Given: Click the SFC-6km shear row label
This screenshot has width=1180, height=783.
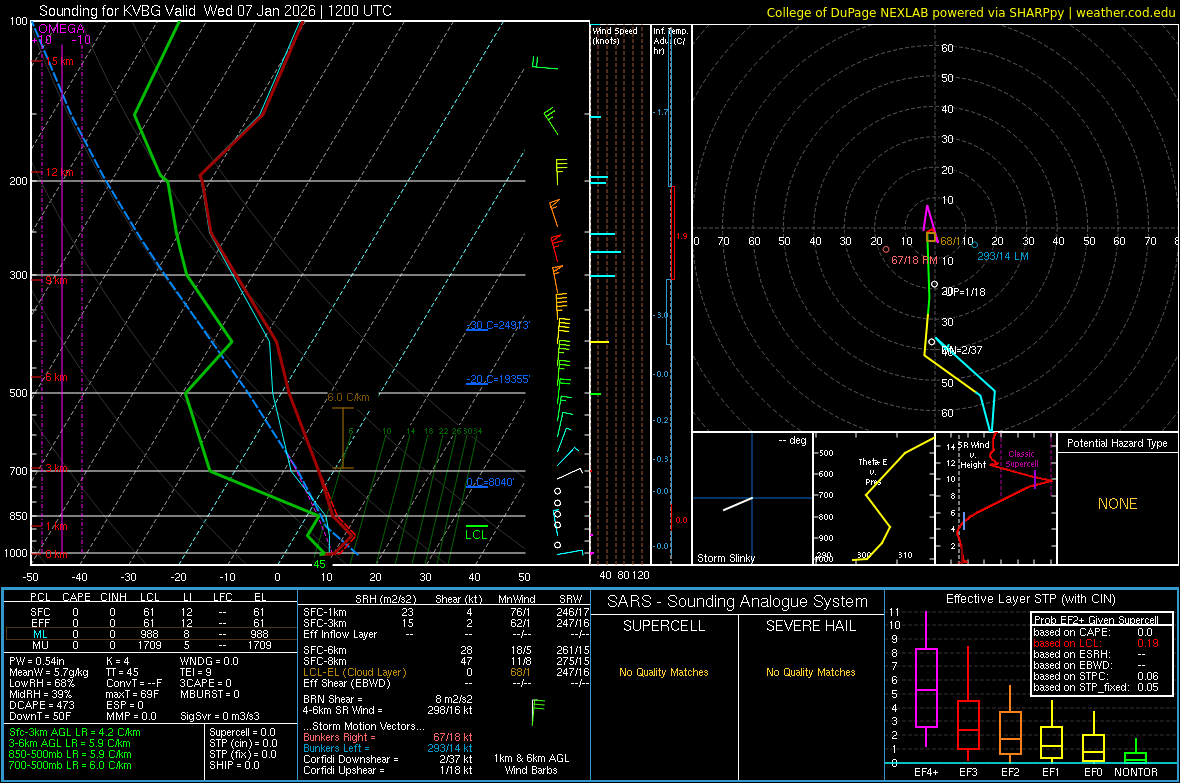Looking at the screenshot, I should 324,650.
